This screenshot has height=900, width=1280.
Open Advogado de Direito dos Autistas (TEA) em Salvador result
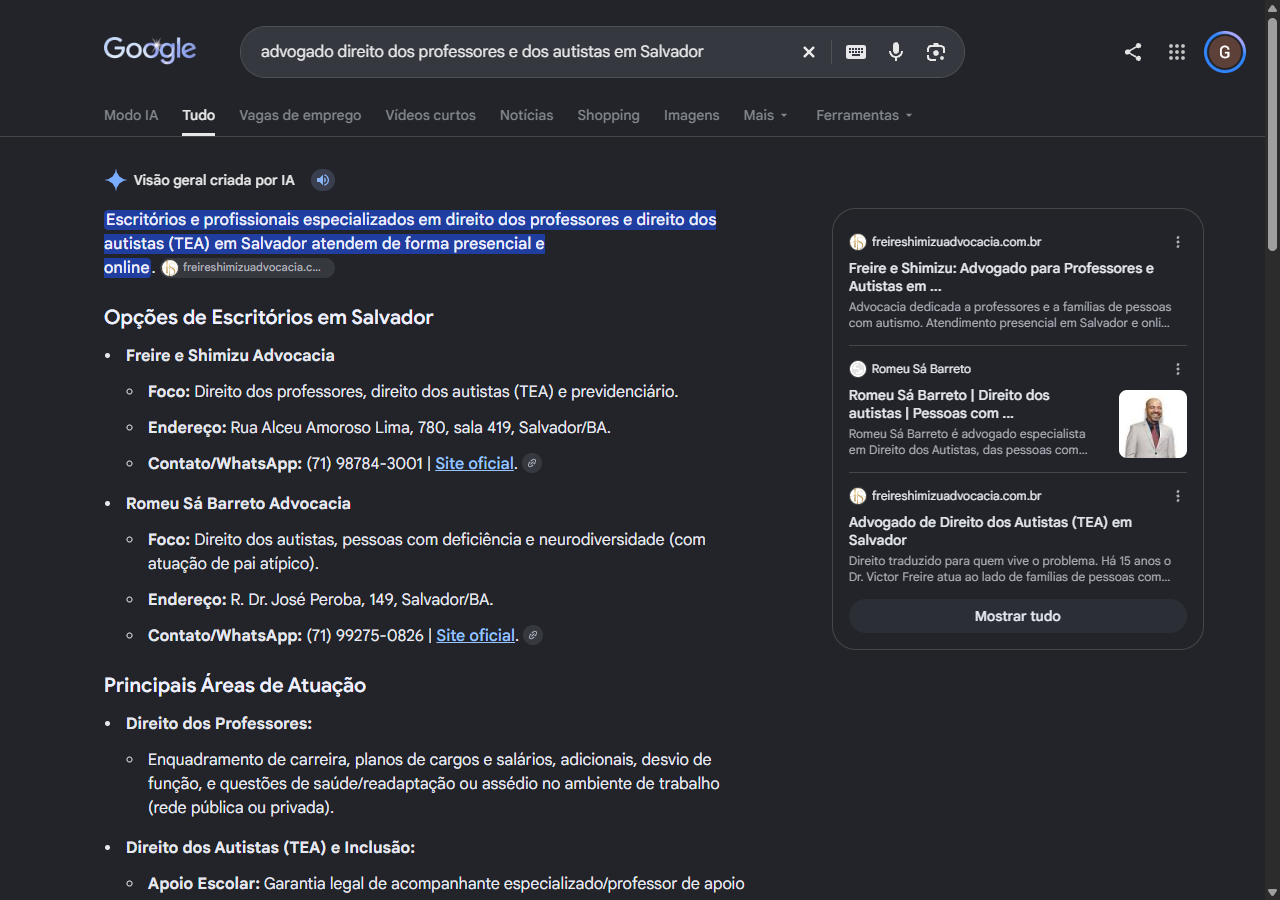pos(990,531)
